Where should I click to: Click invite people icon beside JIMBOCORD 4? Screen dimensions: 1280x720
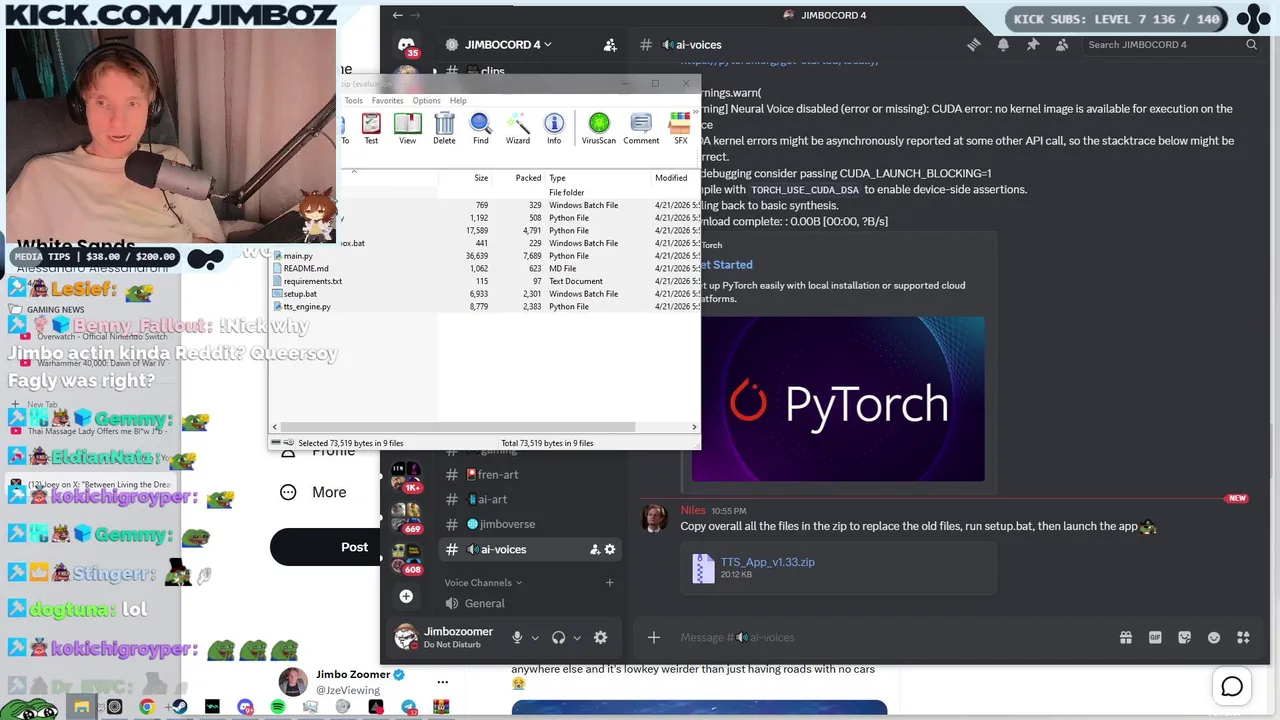pos(610,45)
